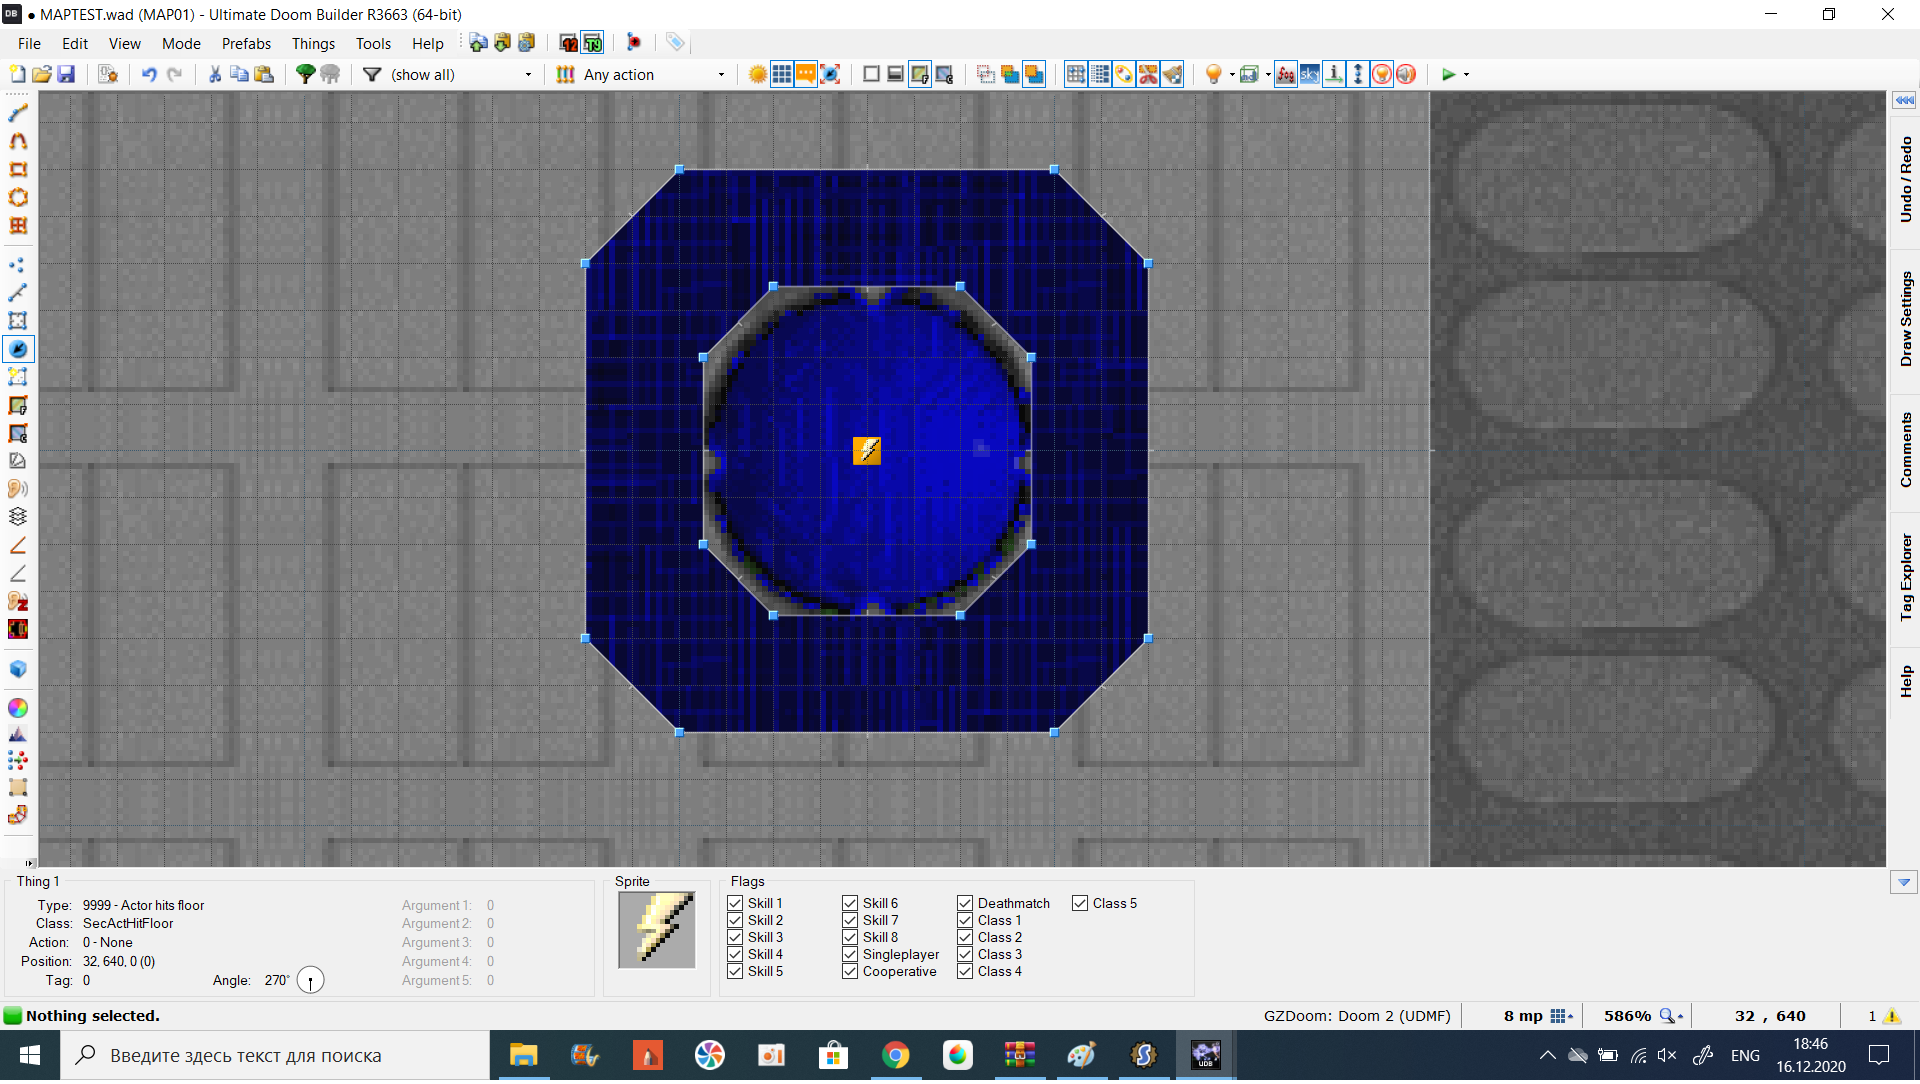The width and height of the screenshot is (1920, 1084).
Task: Uncheck the Class 5 flag
Action: [1080, 904]
